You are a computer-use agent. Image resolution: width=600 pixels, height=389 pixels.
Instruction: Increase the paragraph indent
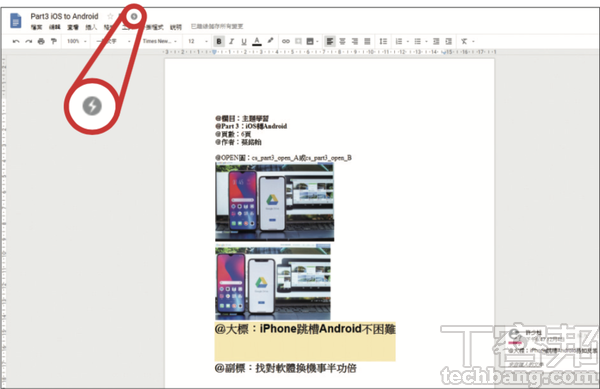[448, 41]
